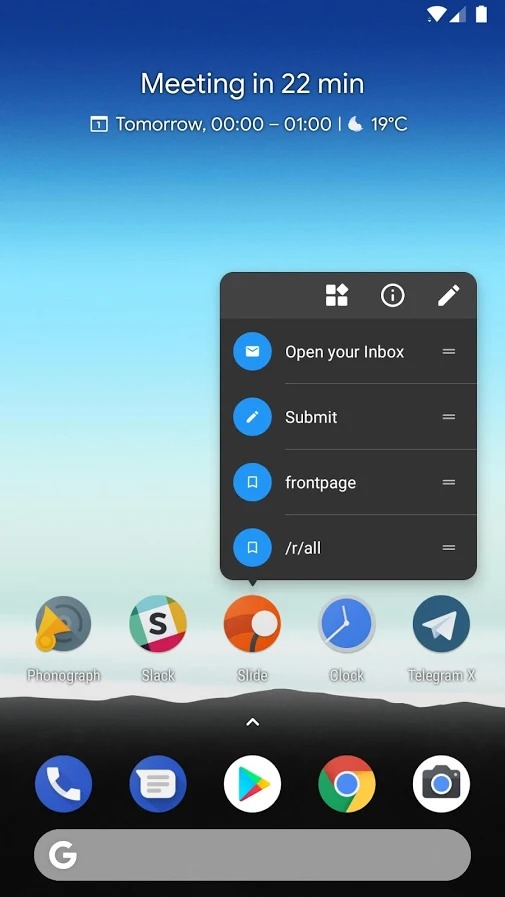Viewport: 505px width, 897px height.
Task: Select the /r/all shortcut
Action: (348, 547)
